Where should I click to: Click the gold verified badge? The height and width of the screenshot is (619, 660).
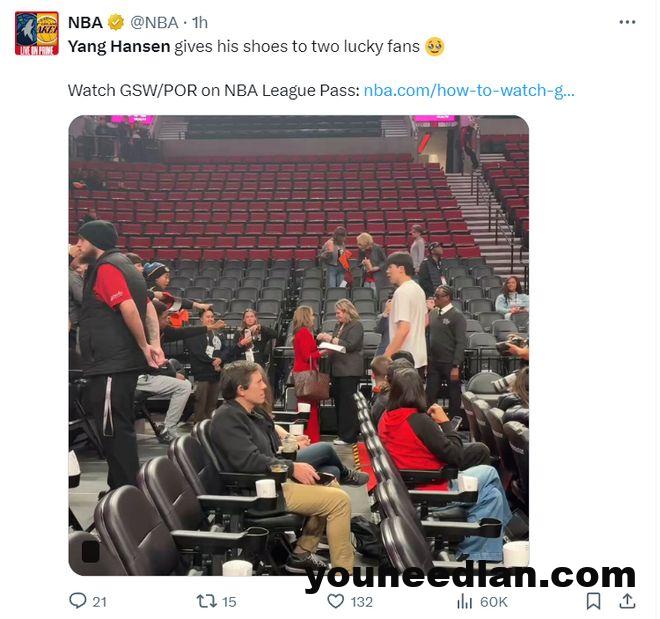coord(117,22)
